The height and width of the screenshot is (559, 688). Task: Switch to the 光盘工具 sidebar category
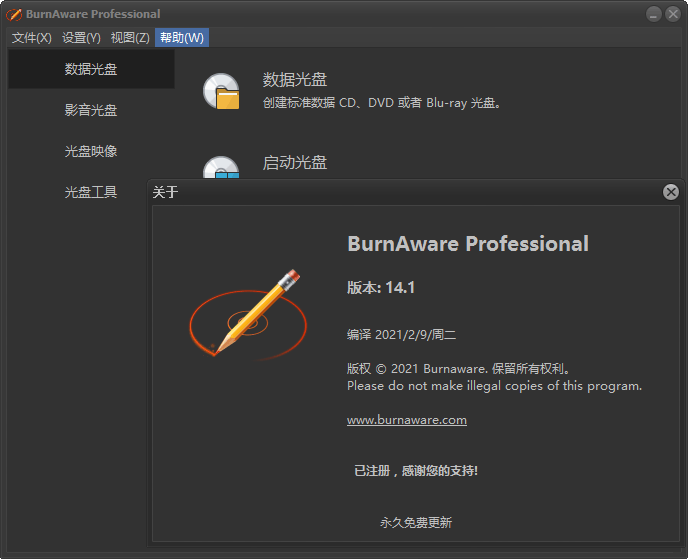pyautogui.click(x=91, y=192)
